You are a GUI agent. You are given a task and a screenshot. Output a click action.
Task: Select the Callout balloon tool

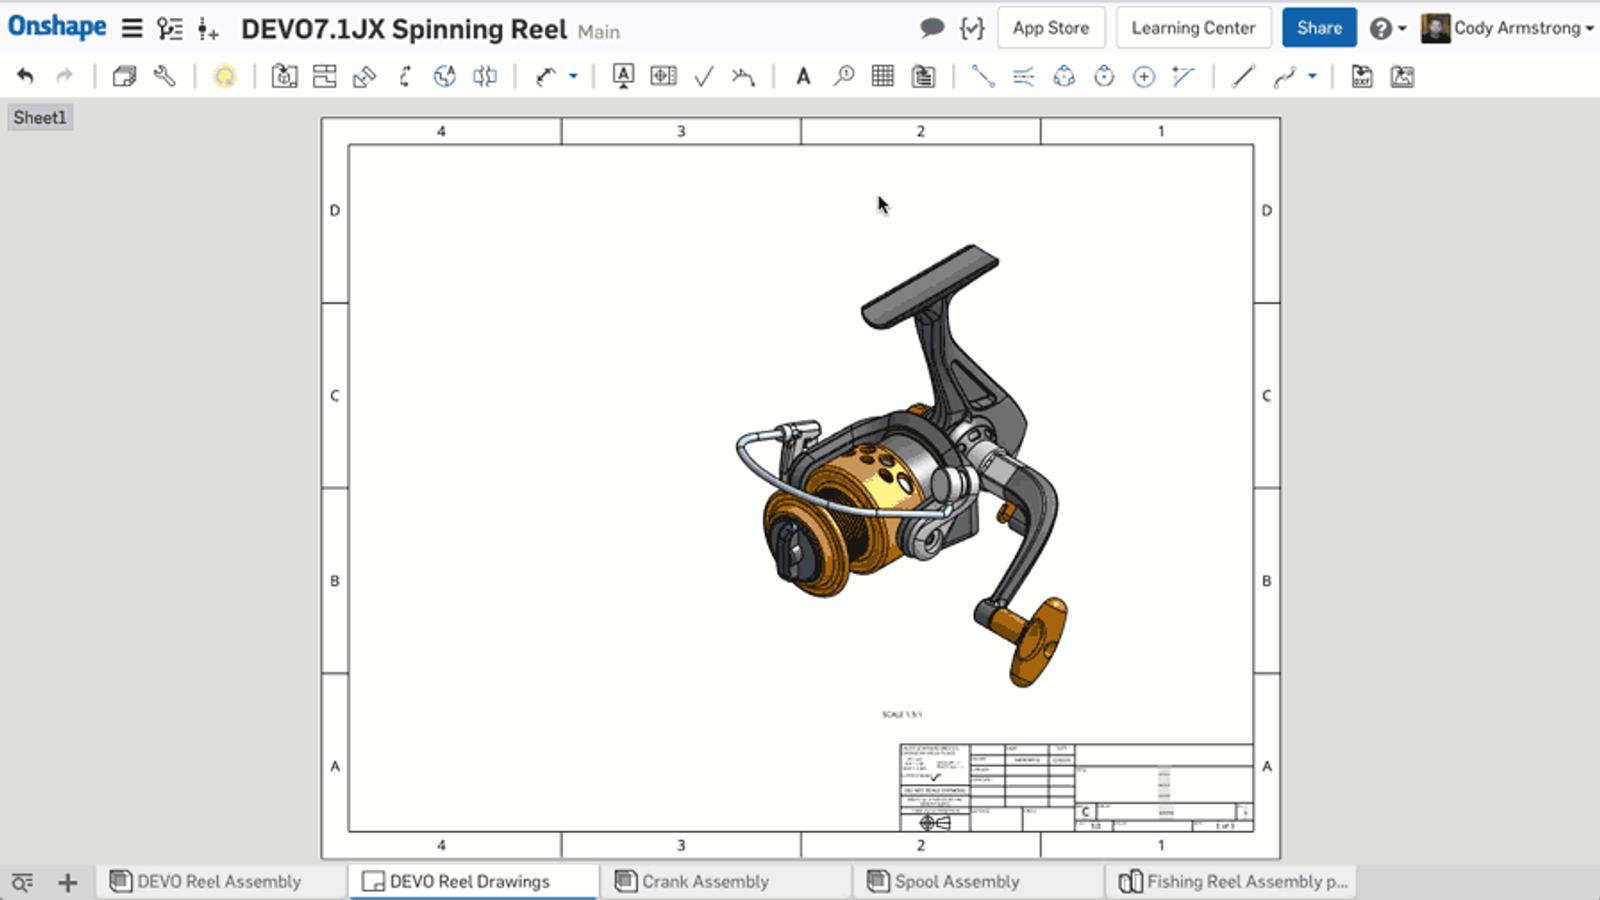(843, 76)
